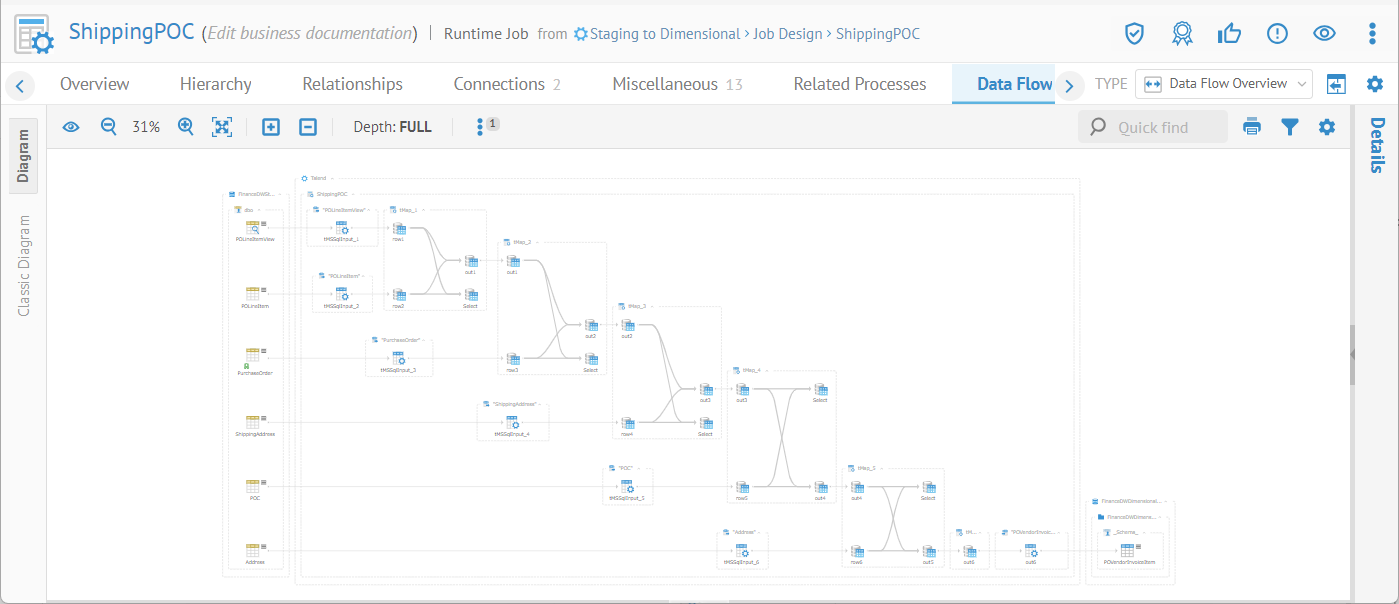Open the Related Processes tab
The width and height of the screenshot is (1399, 604).
859,84
